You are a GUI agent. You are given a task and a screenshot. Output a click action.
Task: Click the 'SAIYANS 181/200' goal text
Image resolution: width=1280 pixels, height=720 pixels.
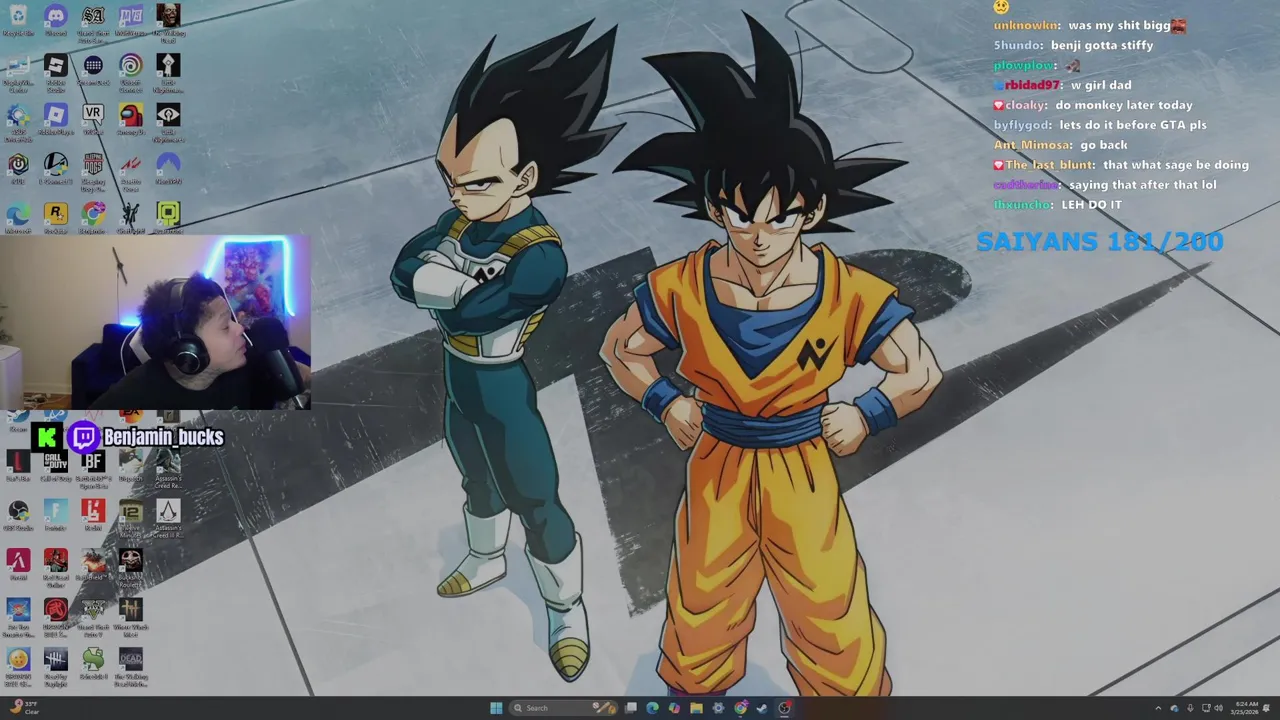tap(1100, 241)
